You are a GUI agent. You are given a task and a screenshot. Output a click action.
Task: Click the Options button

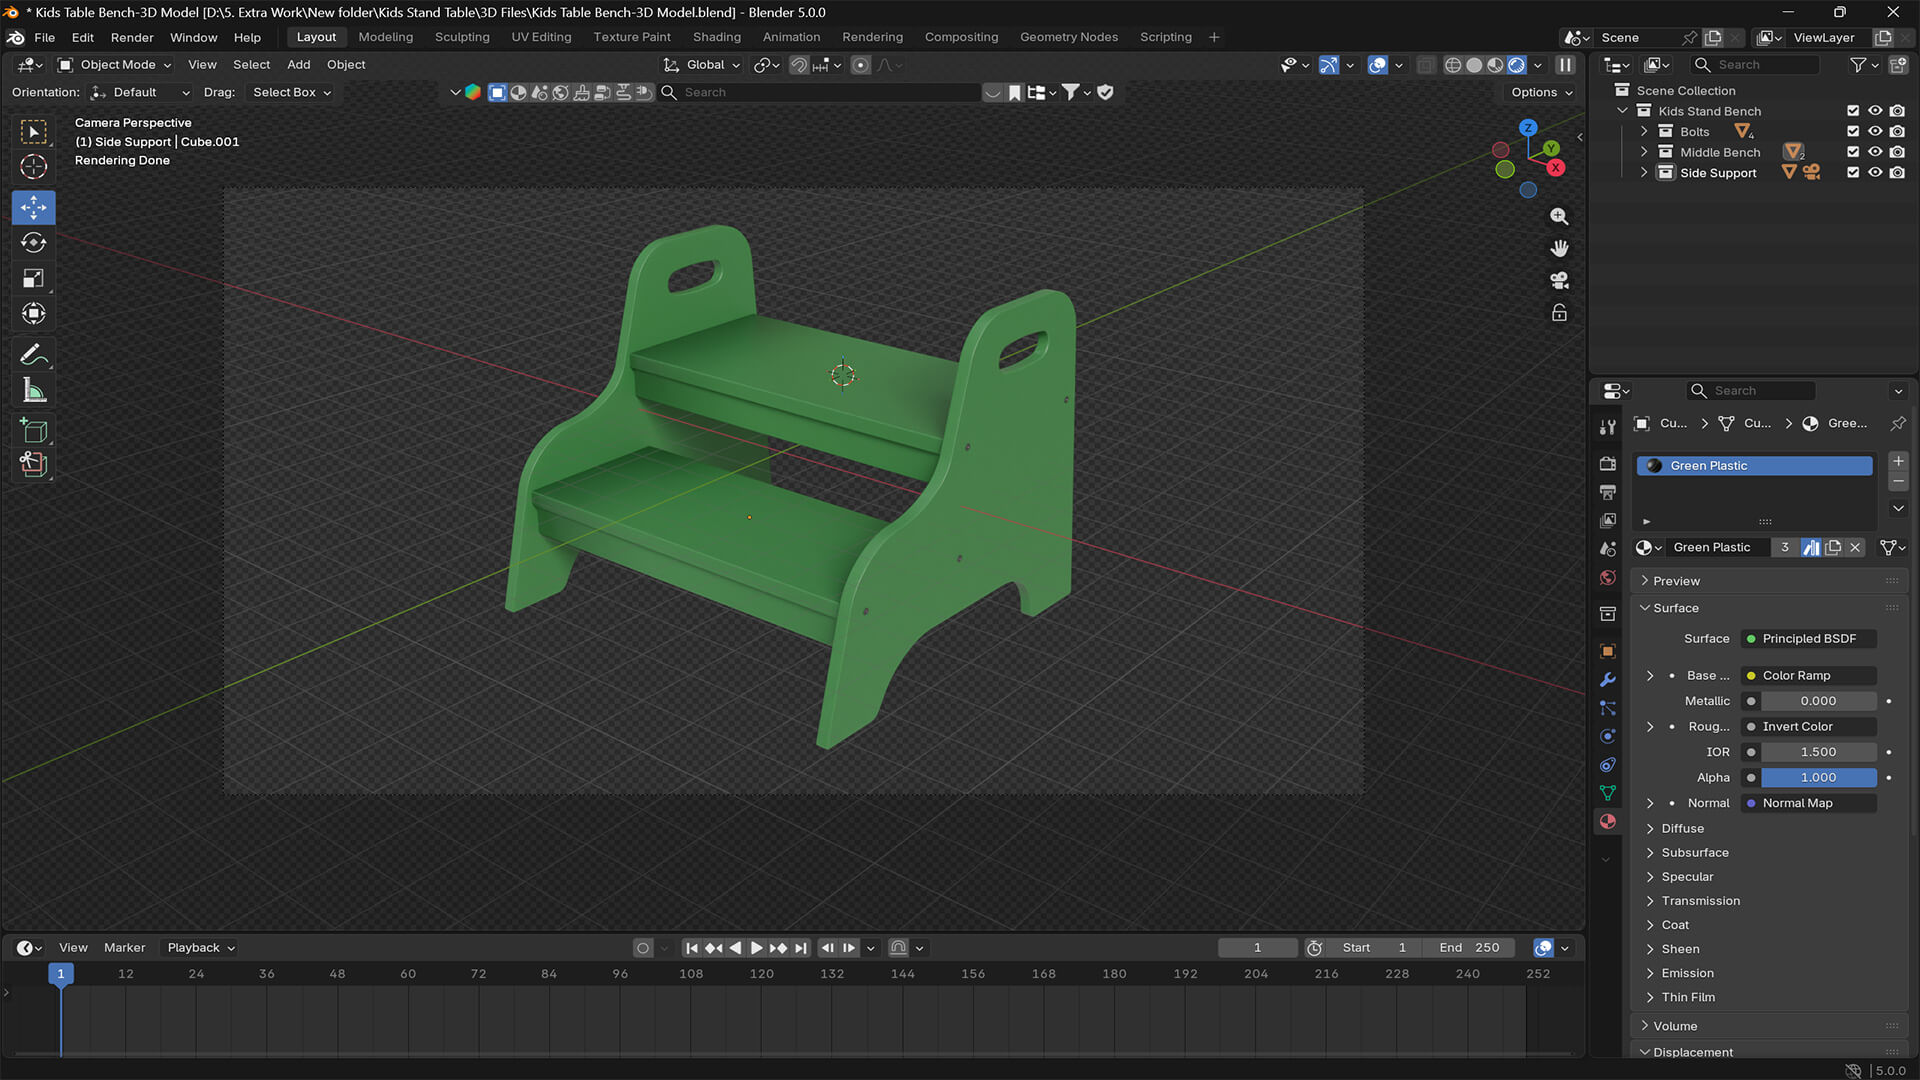point(1541,92)
